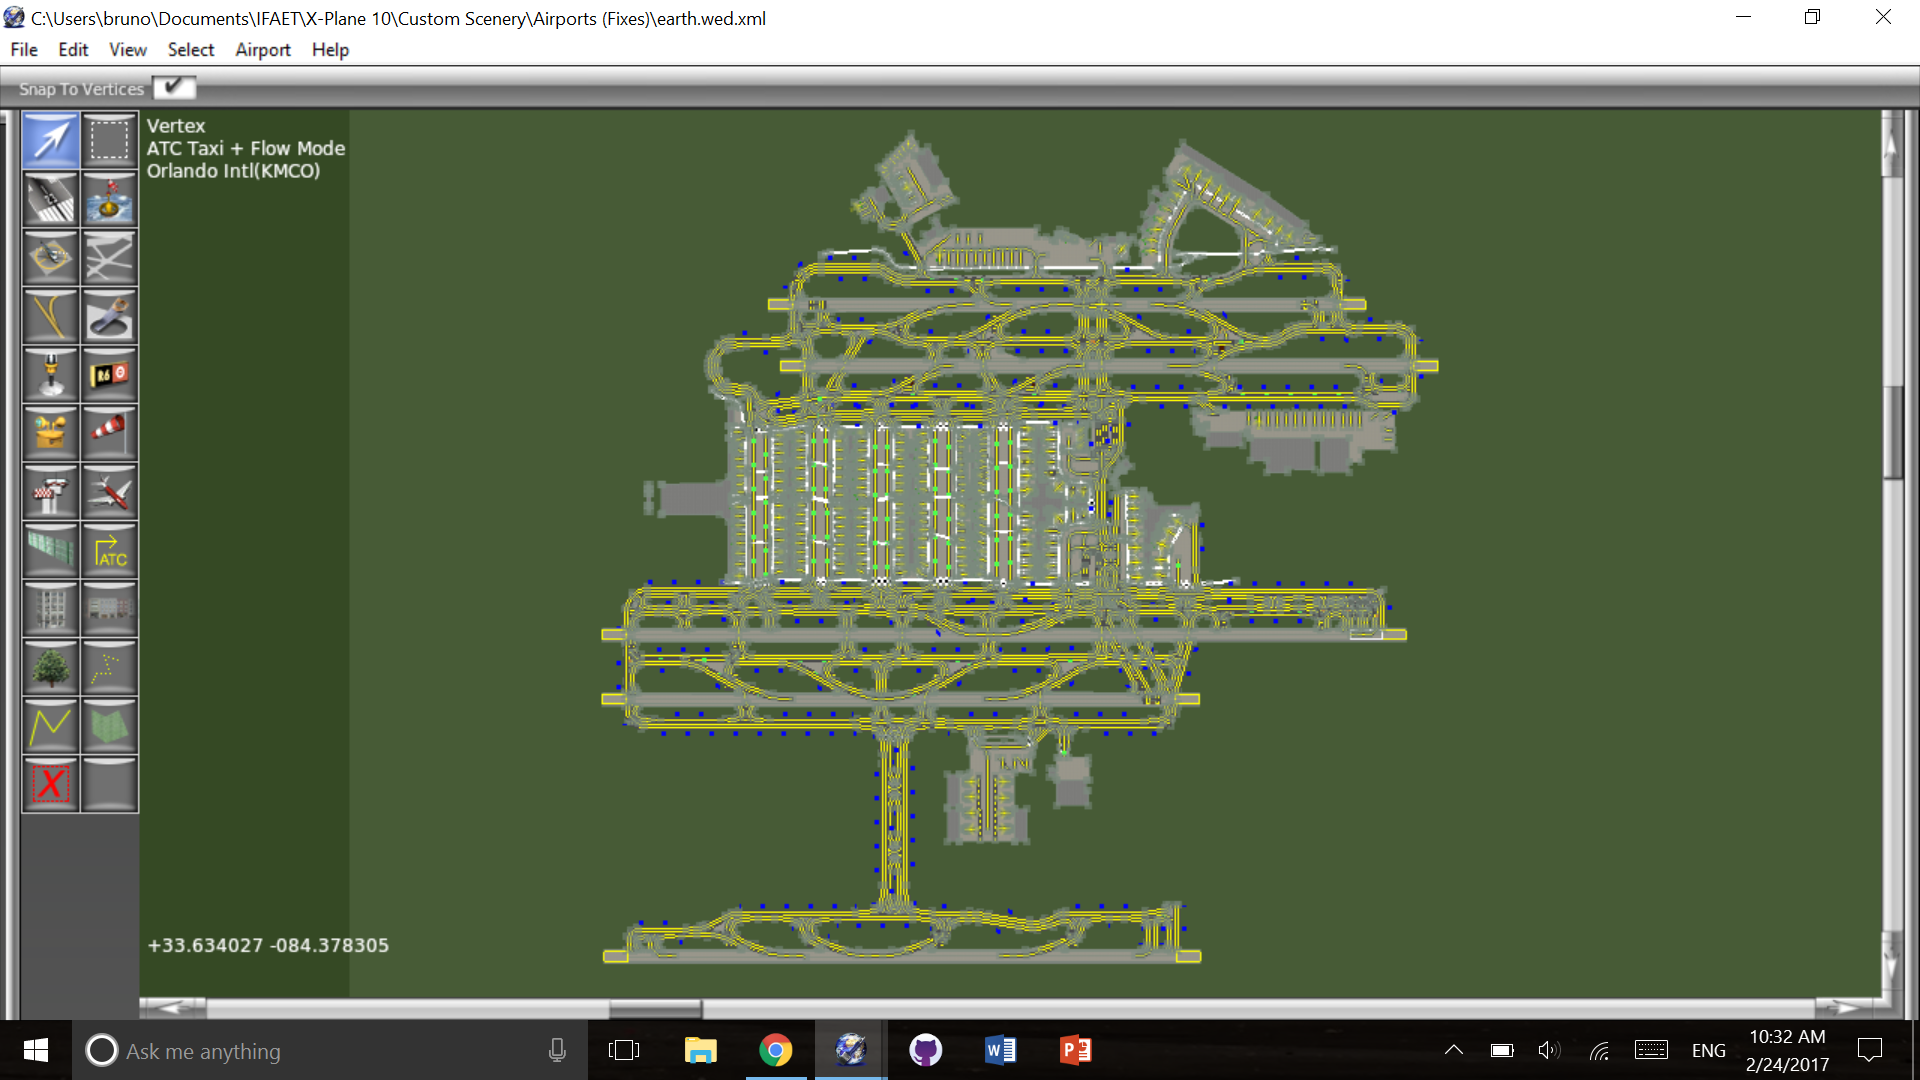Show hidden system tray icons chevron
Image resolution: width=1920 pixels, height=1080 pixels.
click(1454, 1050)
